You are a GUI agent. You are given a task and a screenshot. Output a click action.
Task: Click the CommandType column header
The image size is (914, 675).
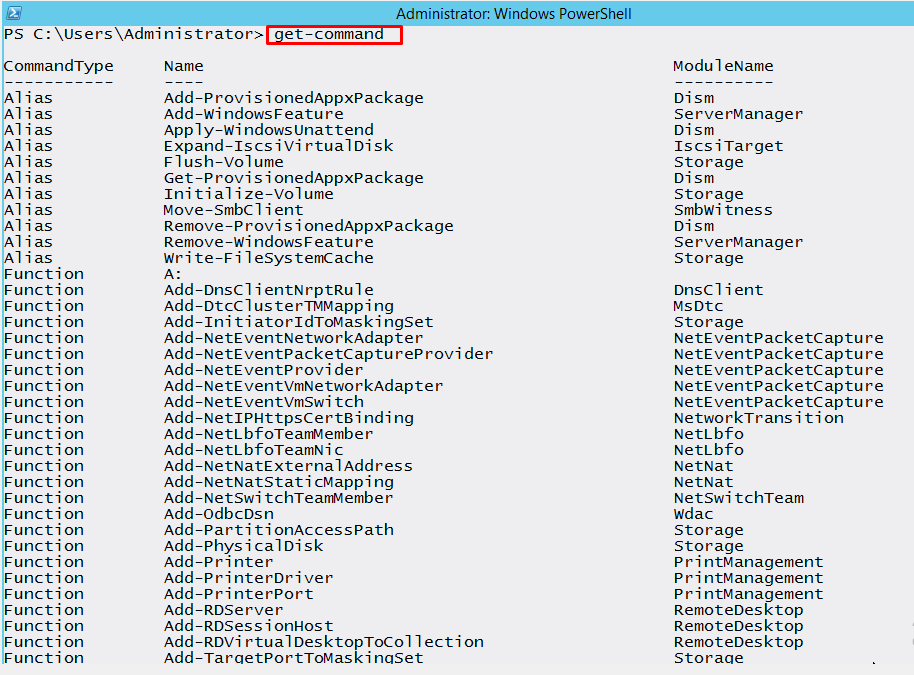[58, 65]
